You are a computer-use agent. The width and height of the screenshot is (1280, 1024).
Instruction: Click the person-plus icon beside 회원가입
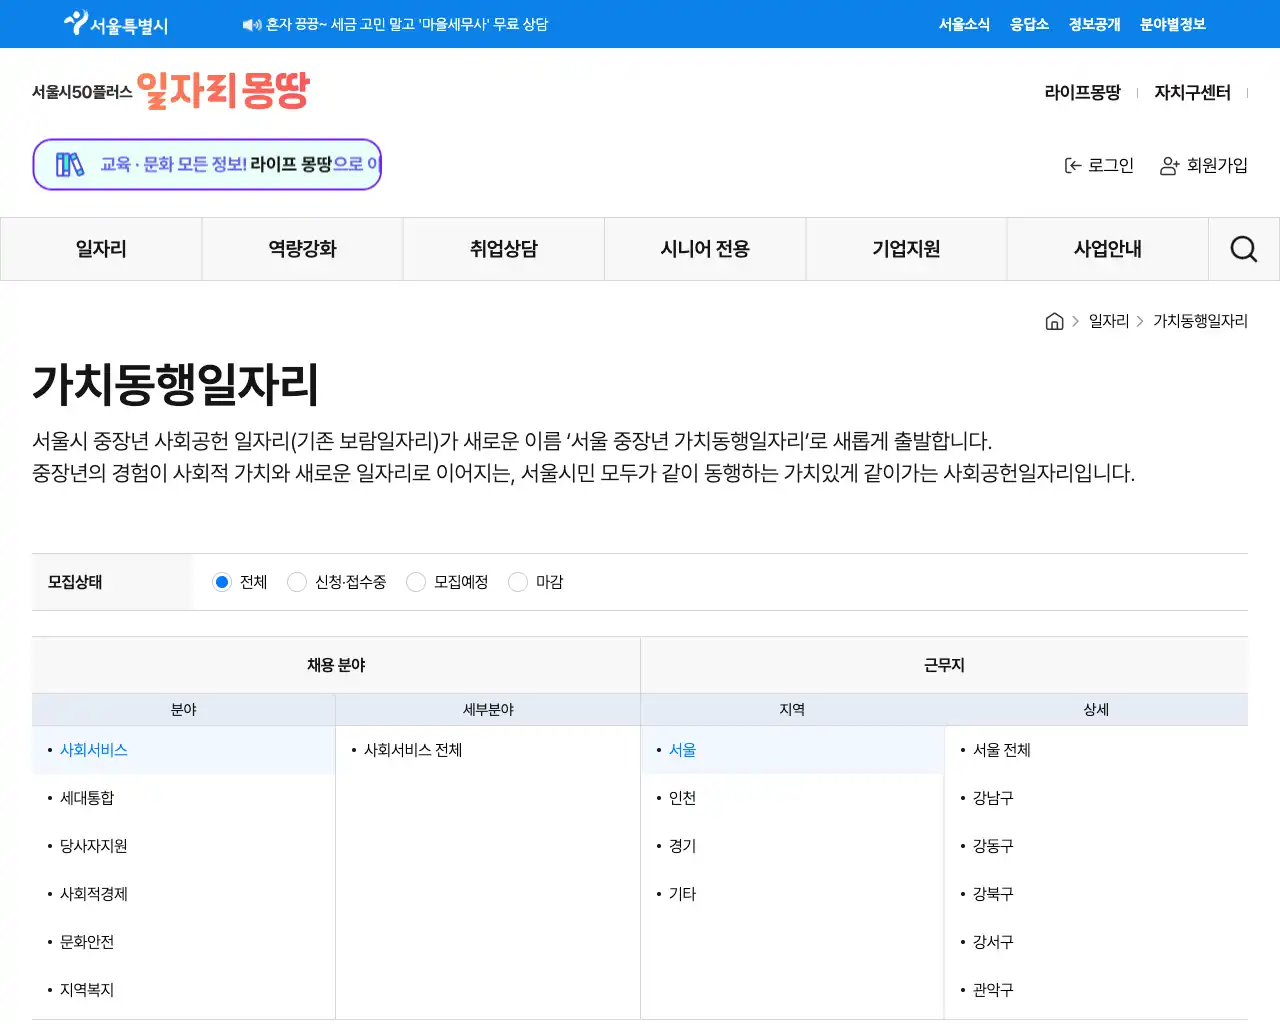[1168, 166]
